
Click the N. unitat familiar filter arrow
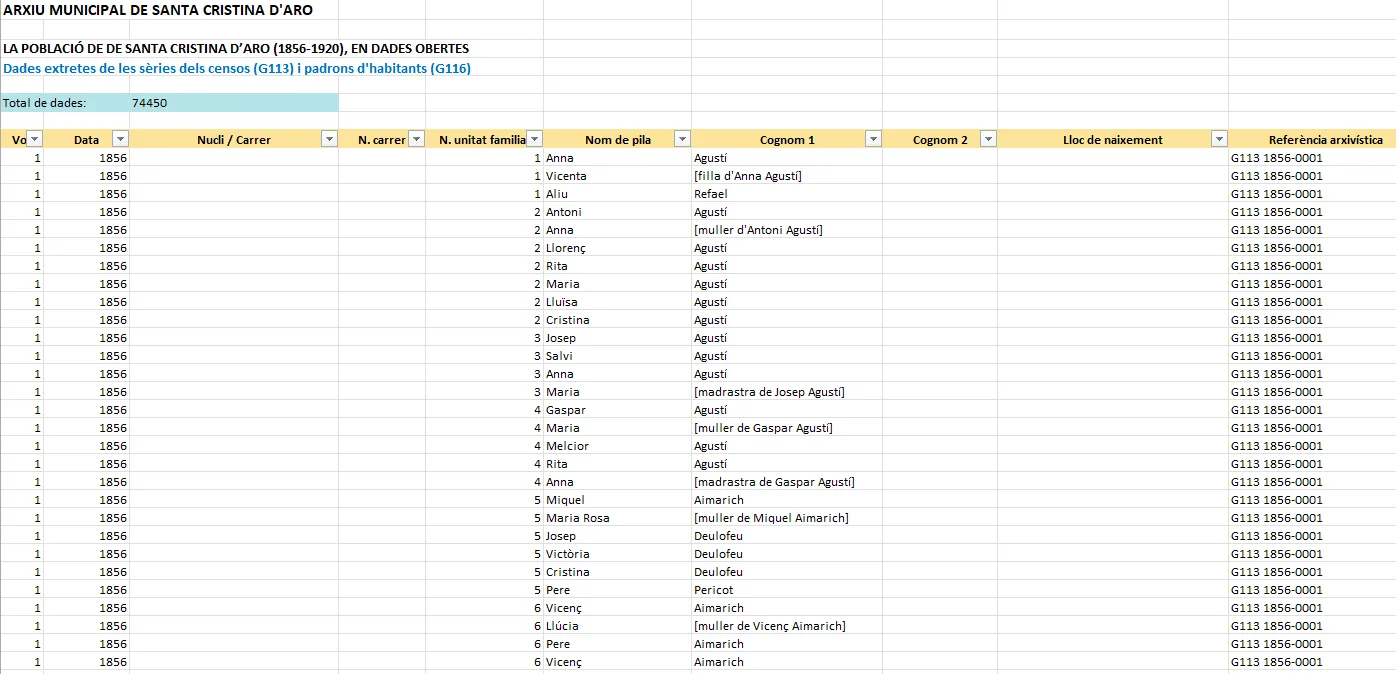point(535,140)
